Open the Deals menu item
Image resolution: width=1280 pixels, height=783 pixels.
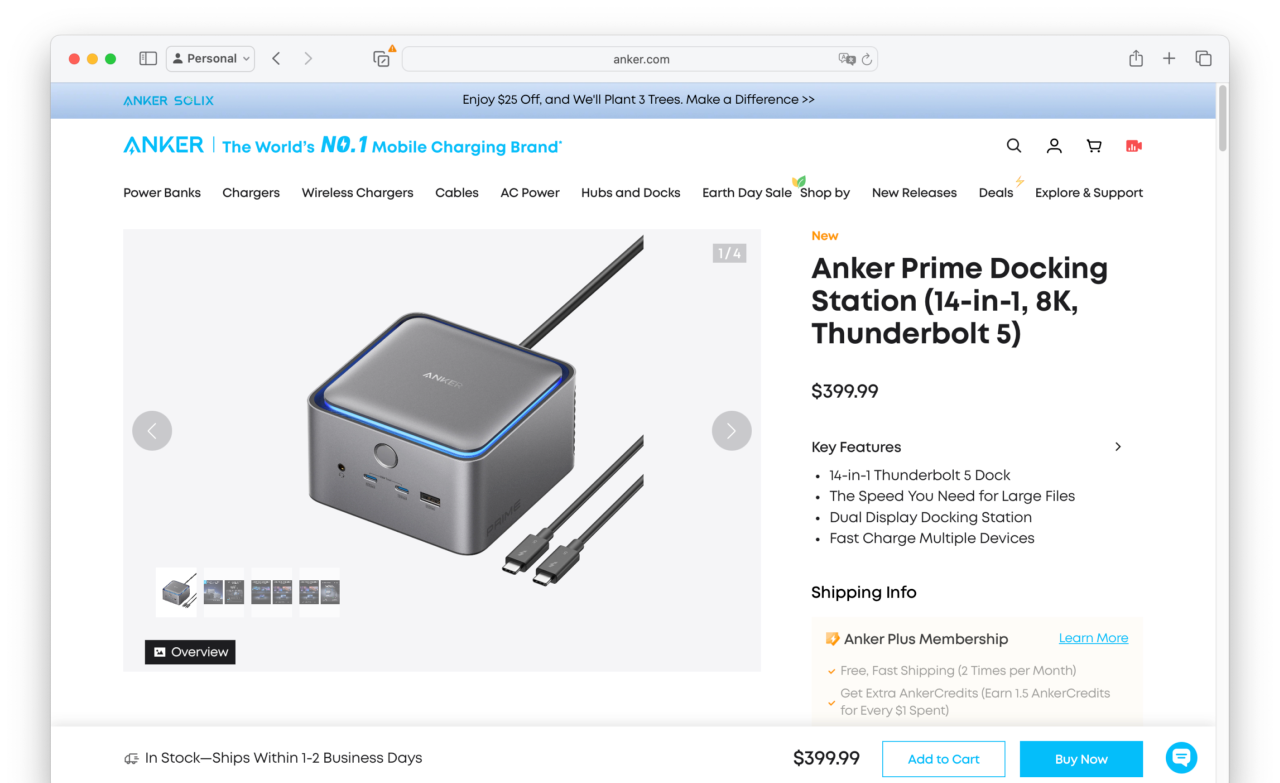pyautogui.click(x=996, y=193)
